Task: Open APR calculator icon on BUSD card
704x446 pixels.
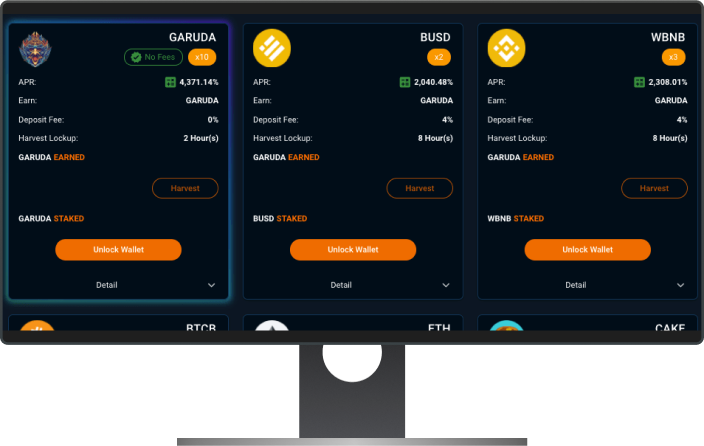Action: point(405,82)
